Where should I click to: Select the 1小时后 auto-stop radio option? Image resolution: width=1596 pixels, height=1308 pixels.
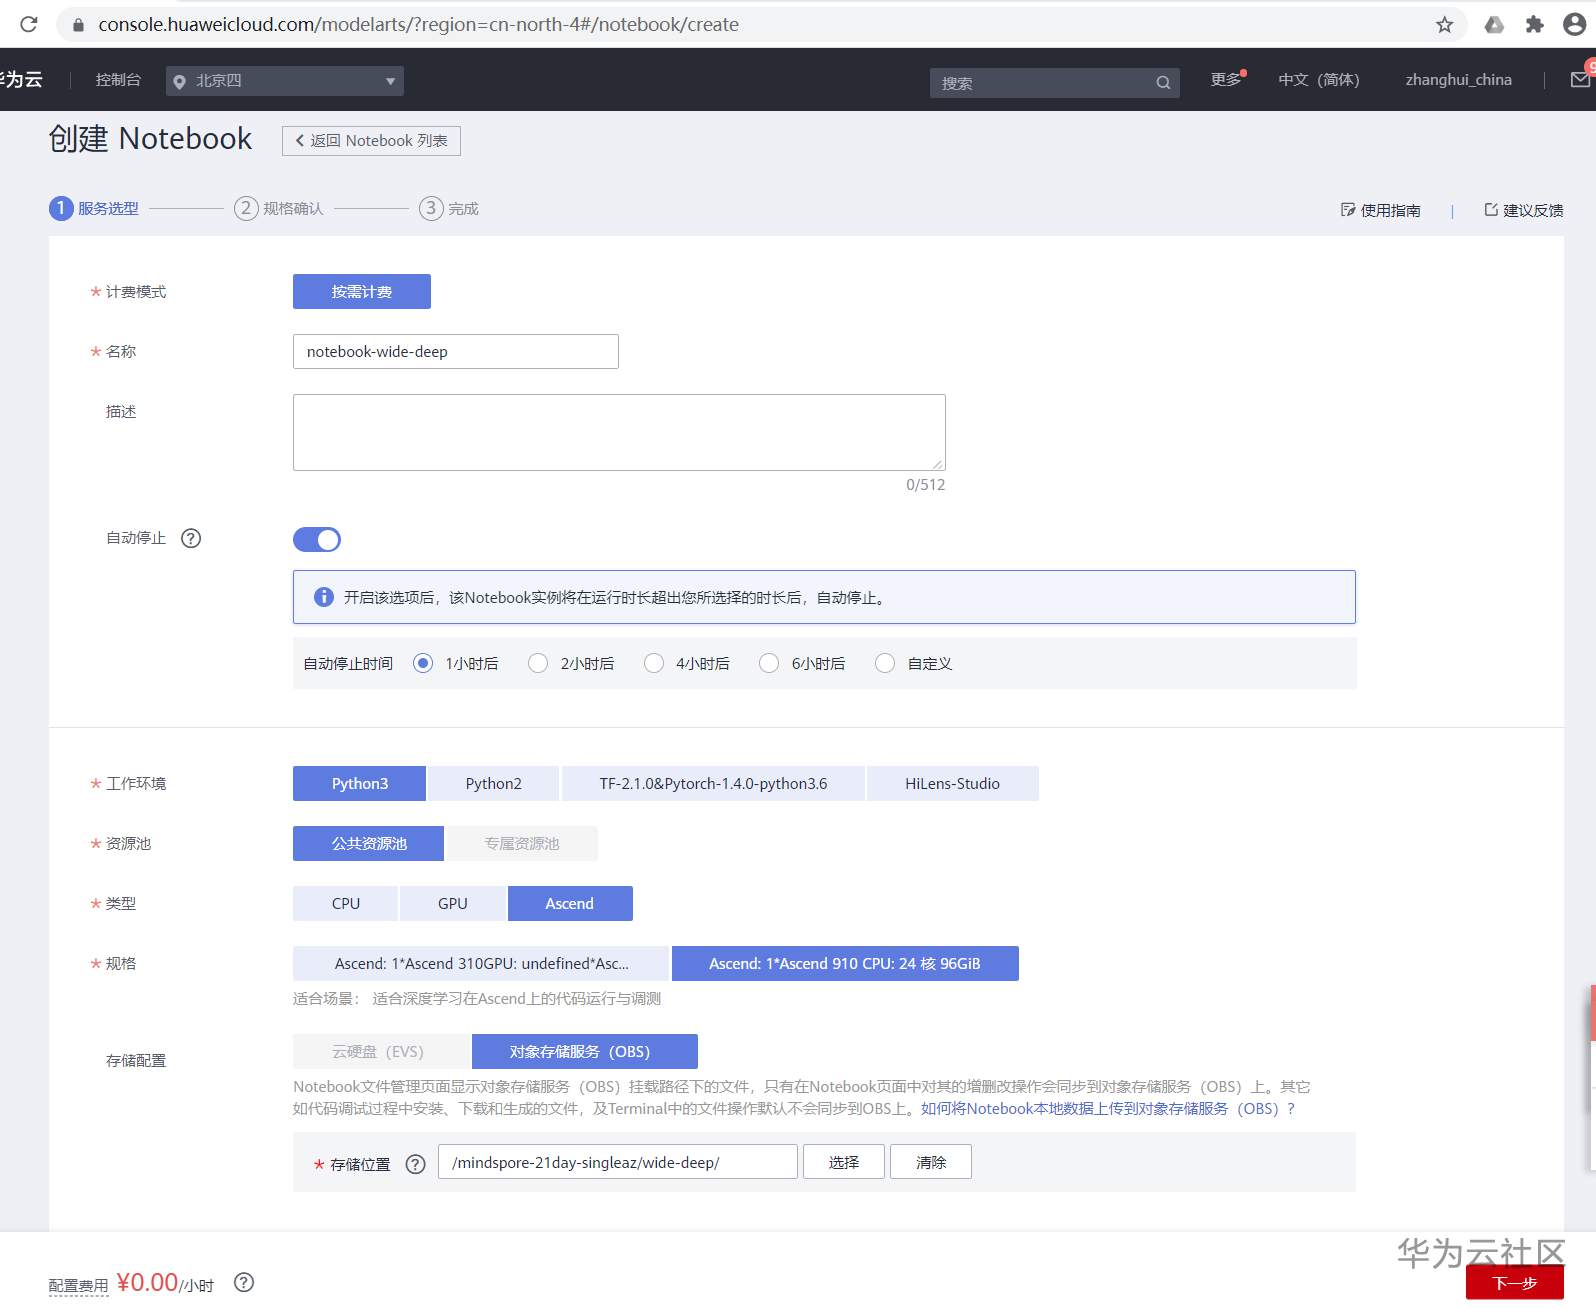(x=423, y=663)
